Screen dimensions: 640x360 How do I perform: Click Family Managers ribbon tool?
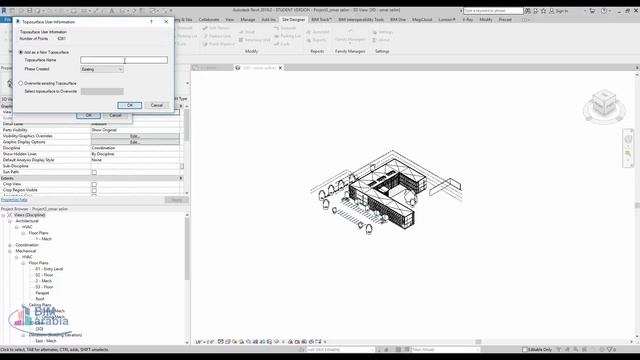coord(350,36)
